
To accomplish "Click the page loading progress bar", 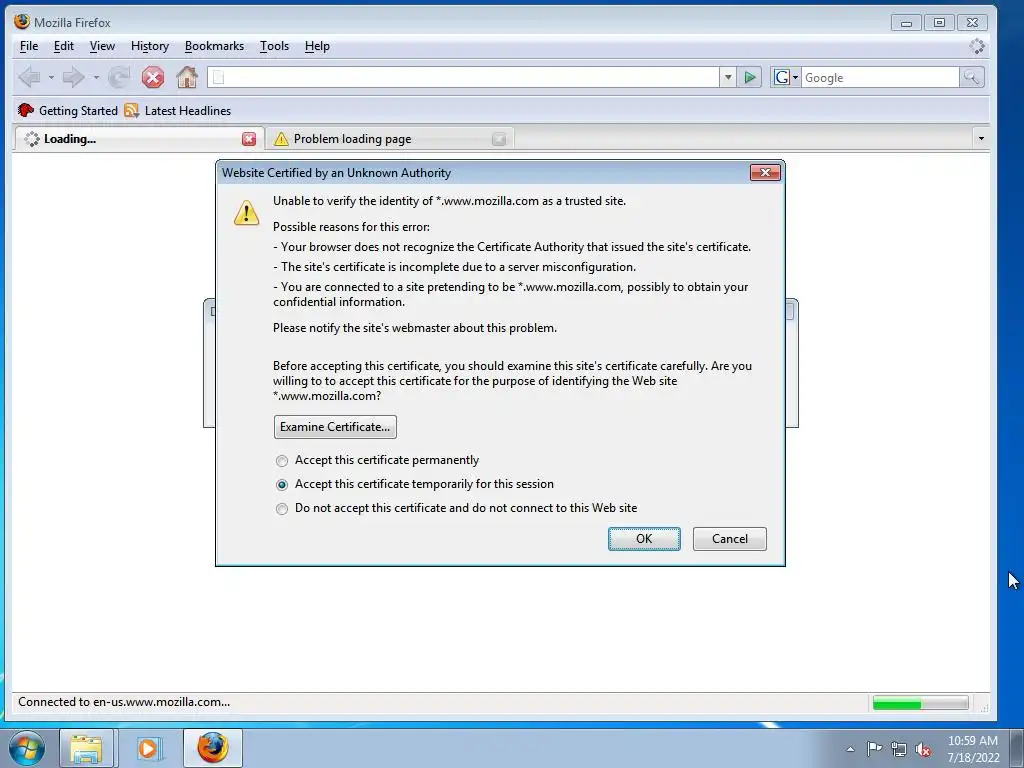I will (920, 703).
